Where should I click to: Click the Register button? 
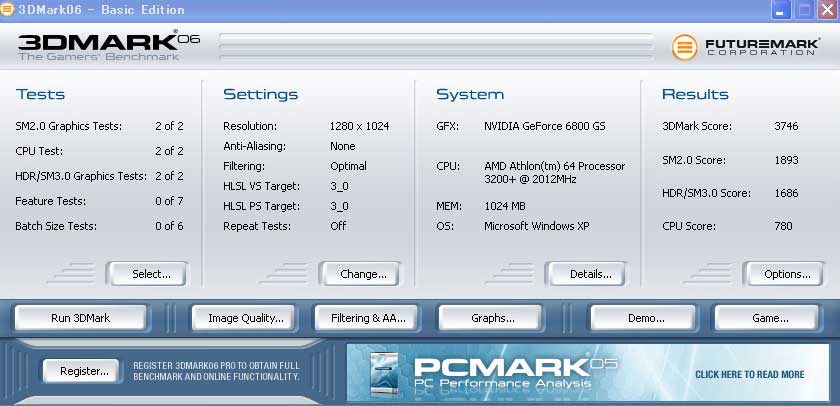click(x=81, y=371)
